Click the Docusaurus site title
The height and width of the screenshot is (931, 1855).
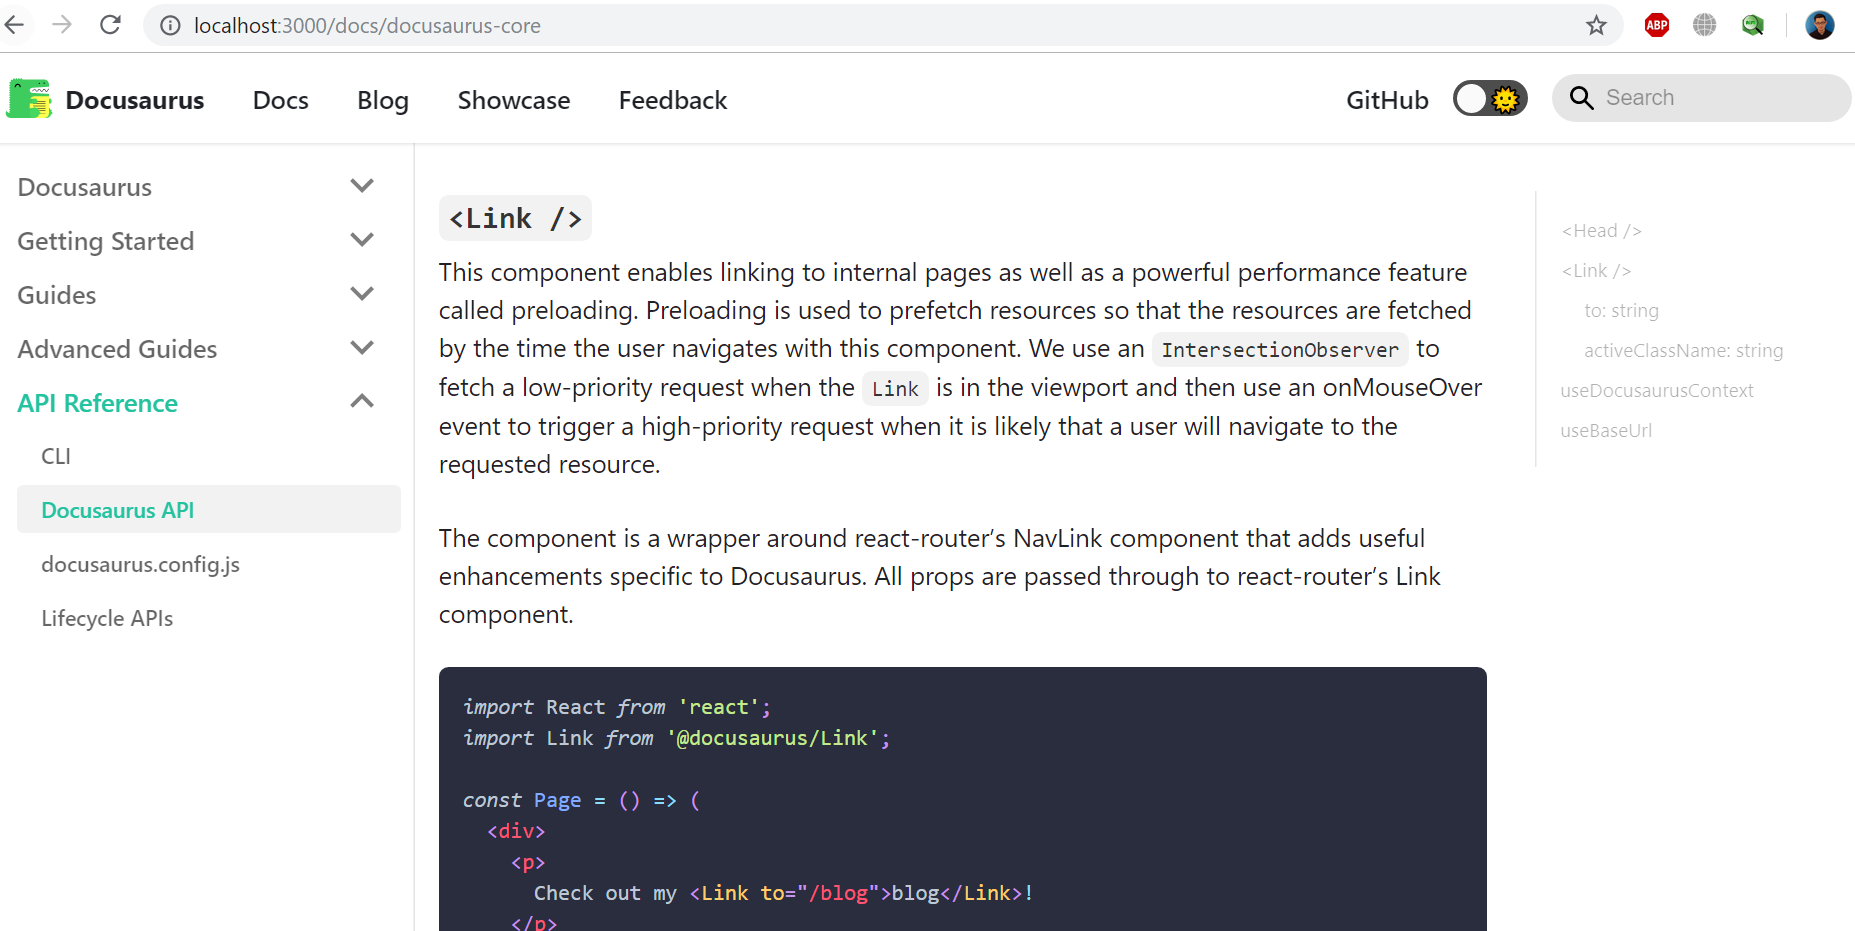135,100
